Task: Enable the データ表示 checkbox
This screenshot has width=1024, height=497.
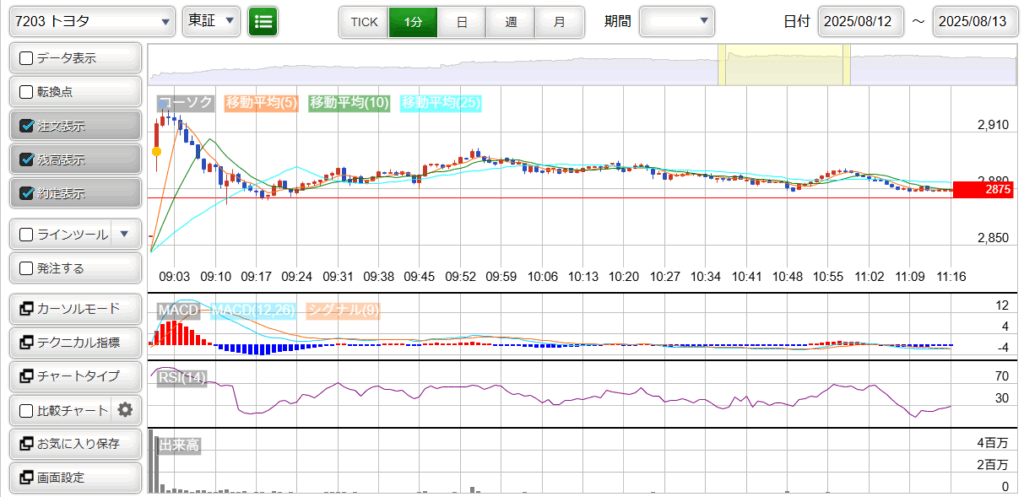Action: (x=26, y=58)
